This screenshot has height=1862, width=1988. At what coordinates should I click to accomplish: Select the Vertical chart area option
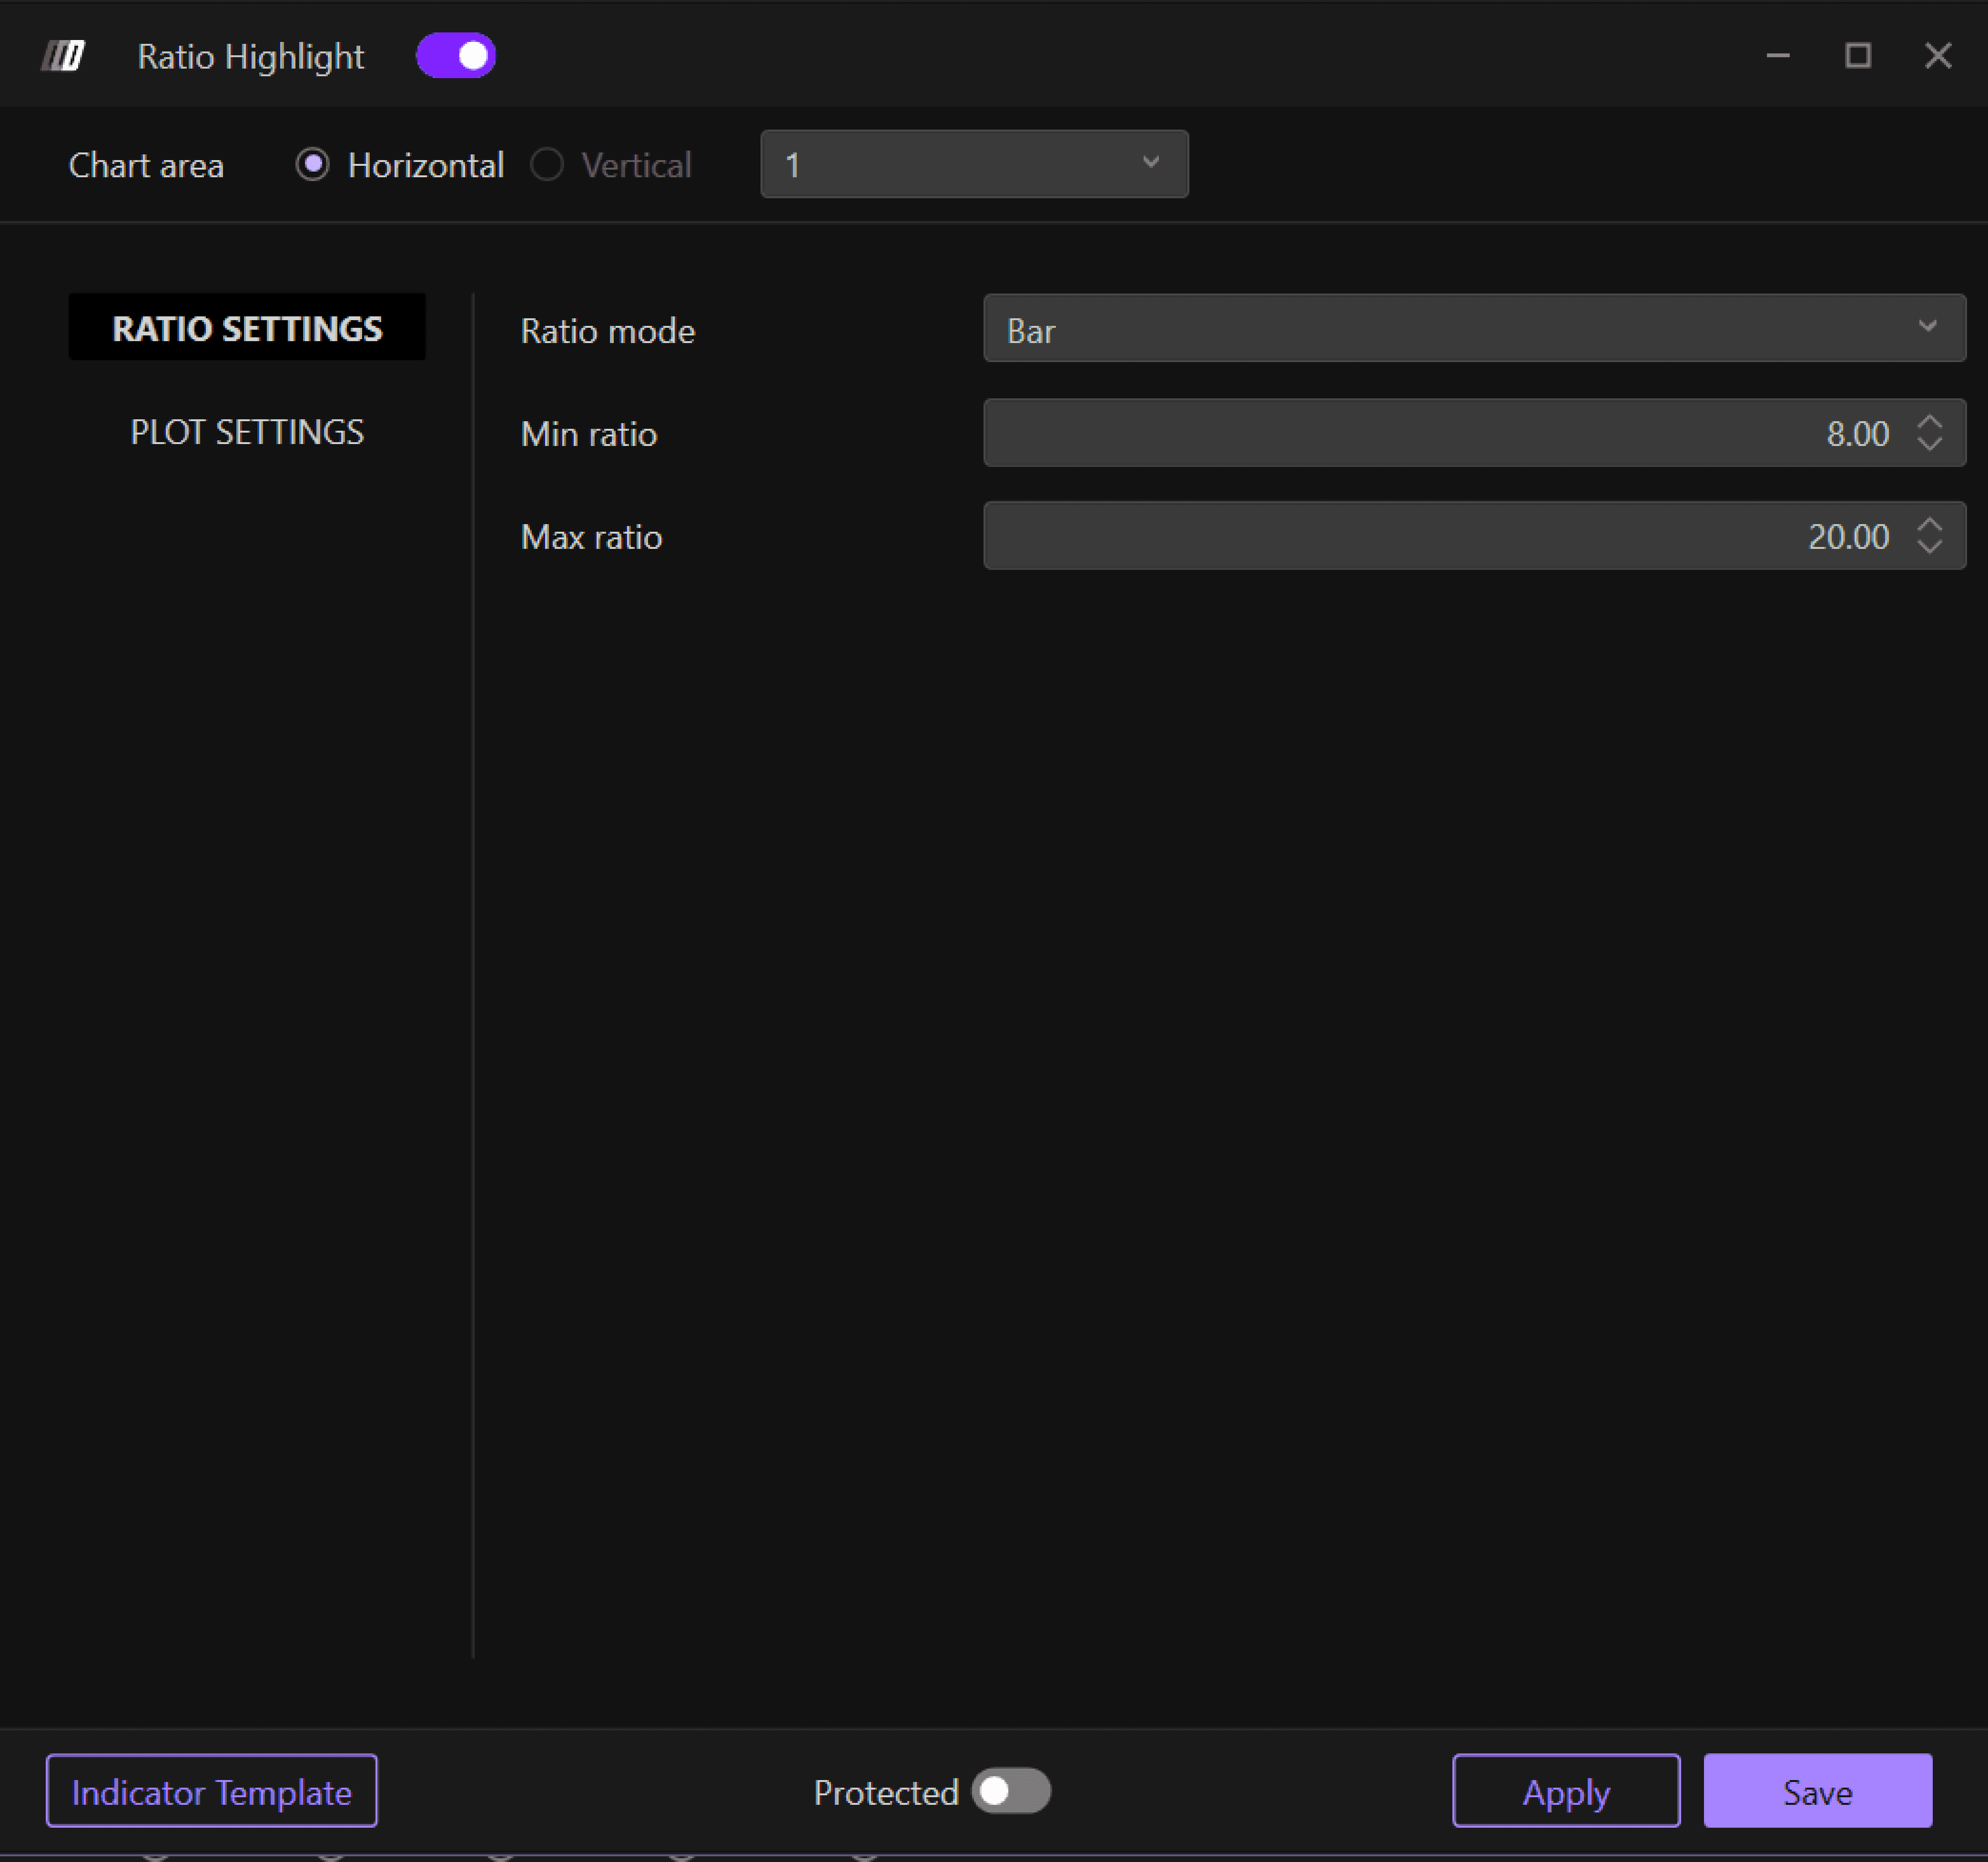[x=547, y=164]
